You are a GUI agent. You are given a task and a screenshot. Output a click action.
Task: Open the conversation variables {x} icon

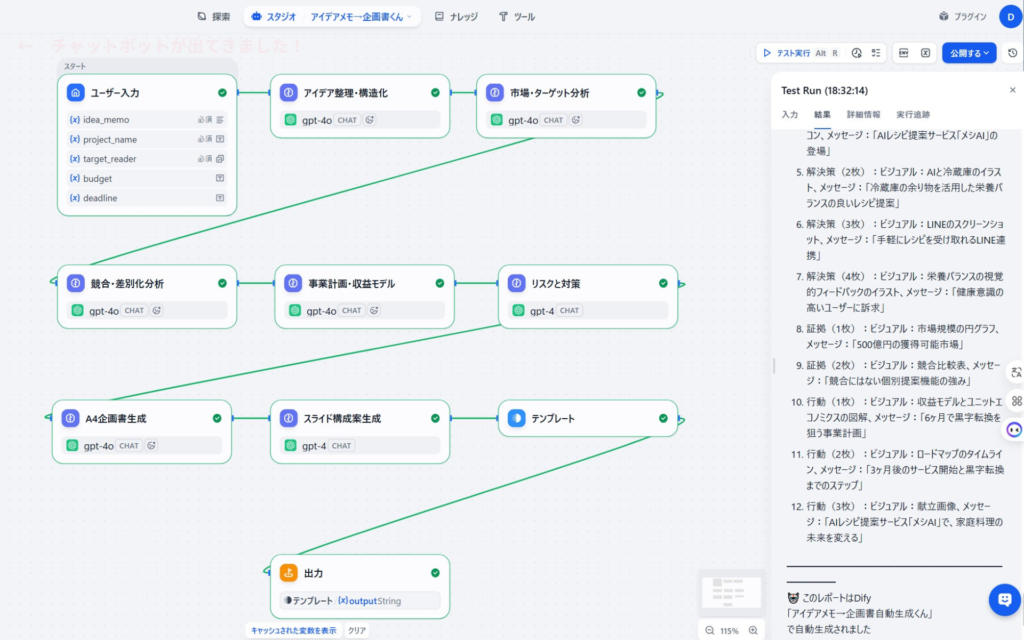[x=925, y=53]
